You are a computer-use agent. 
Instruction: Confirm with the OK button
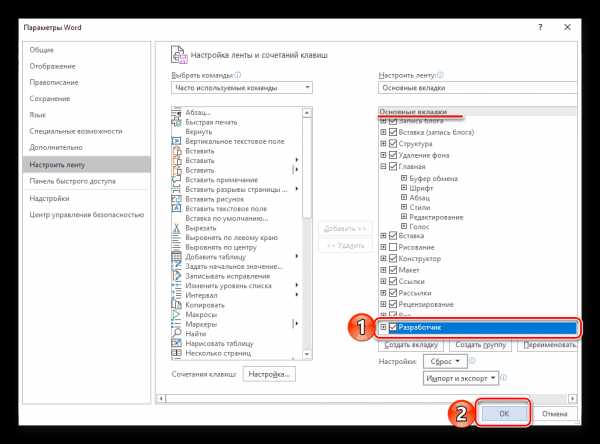click(x=504, y=413)
